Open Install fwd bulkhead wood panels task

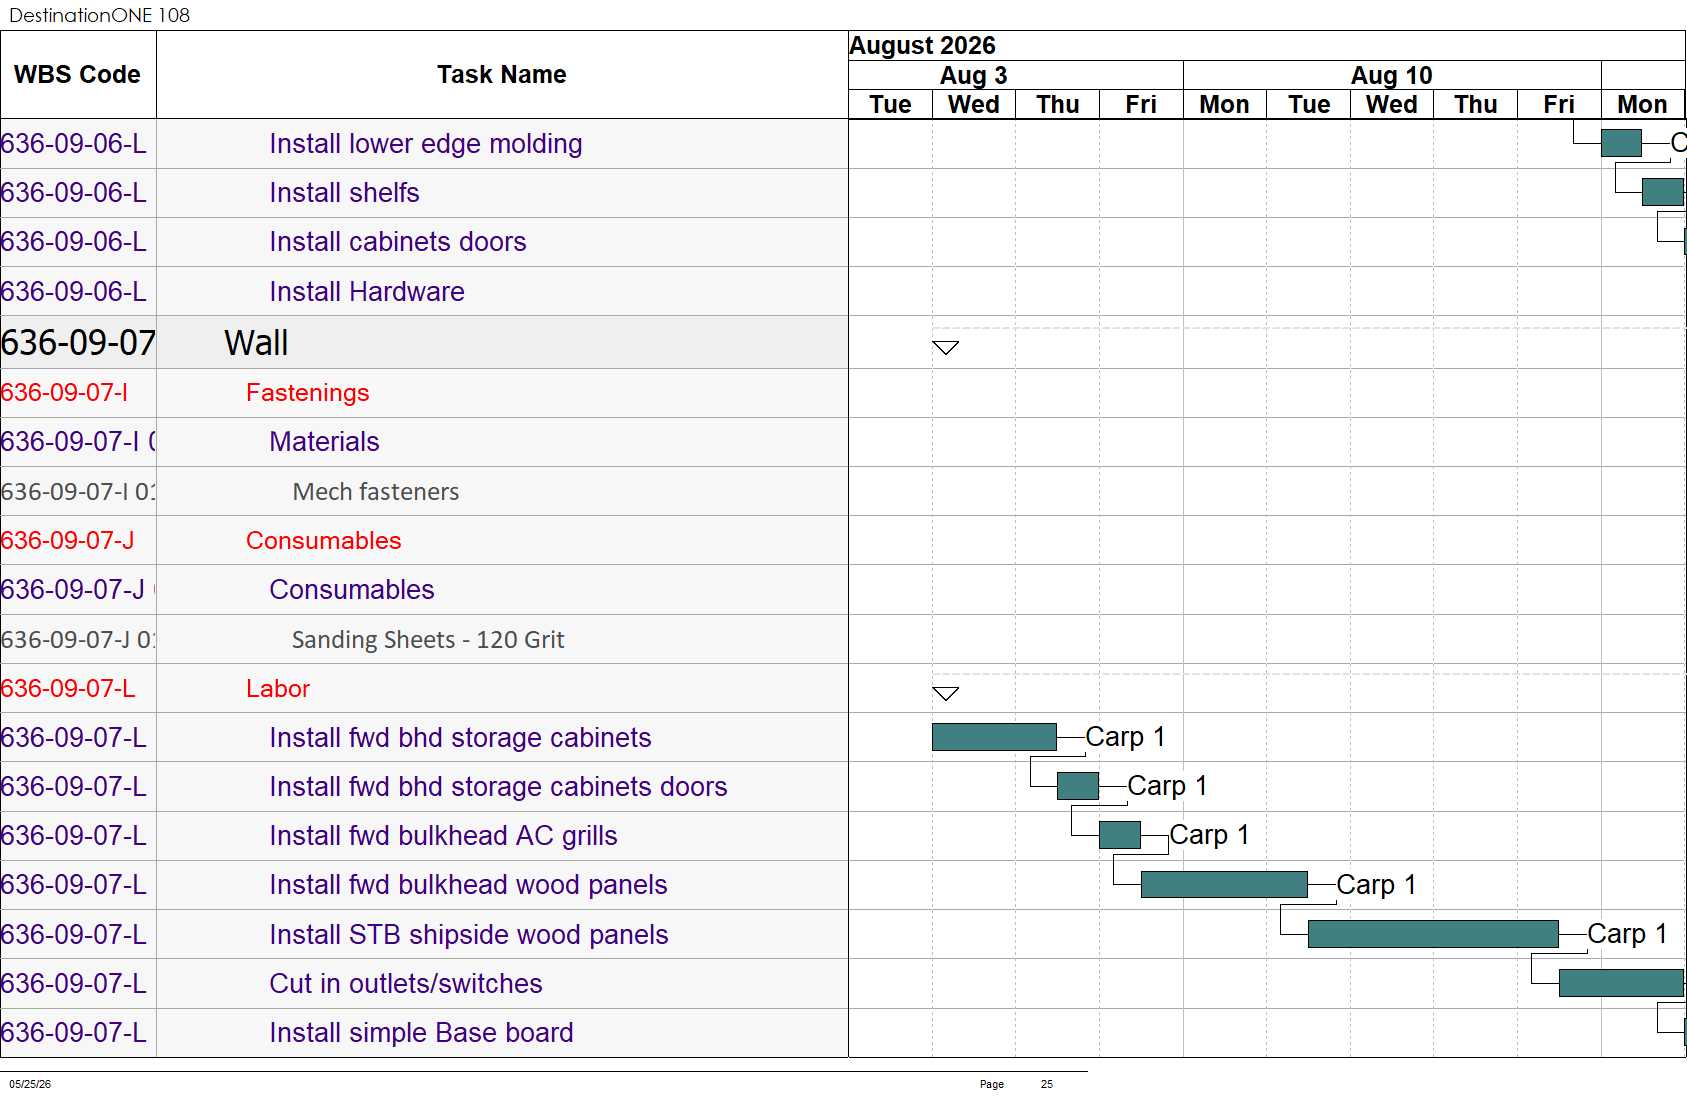pyautogui.click(x=469, y=885)
